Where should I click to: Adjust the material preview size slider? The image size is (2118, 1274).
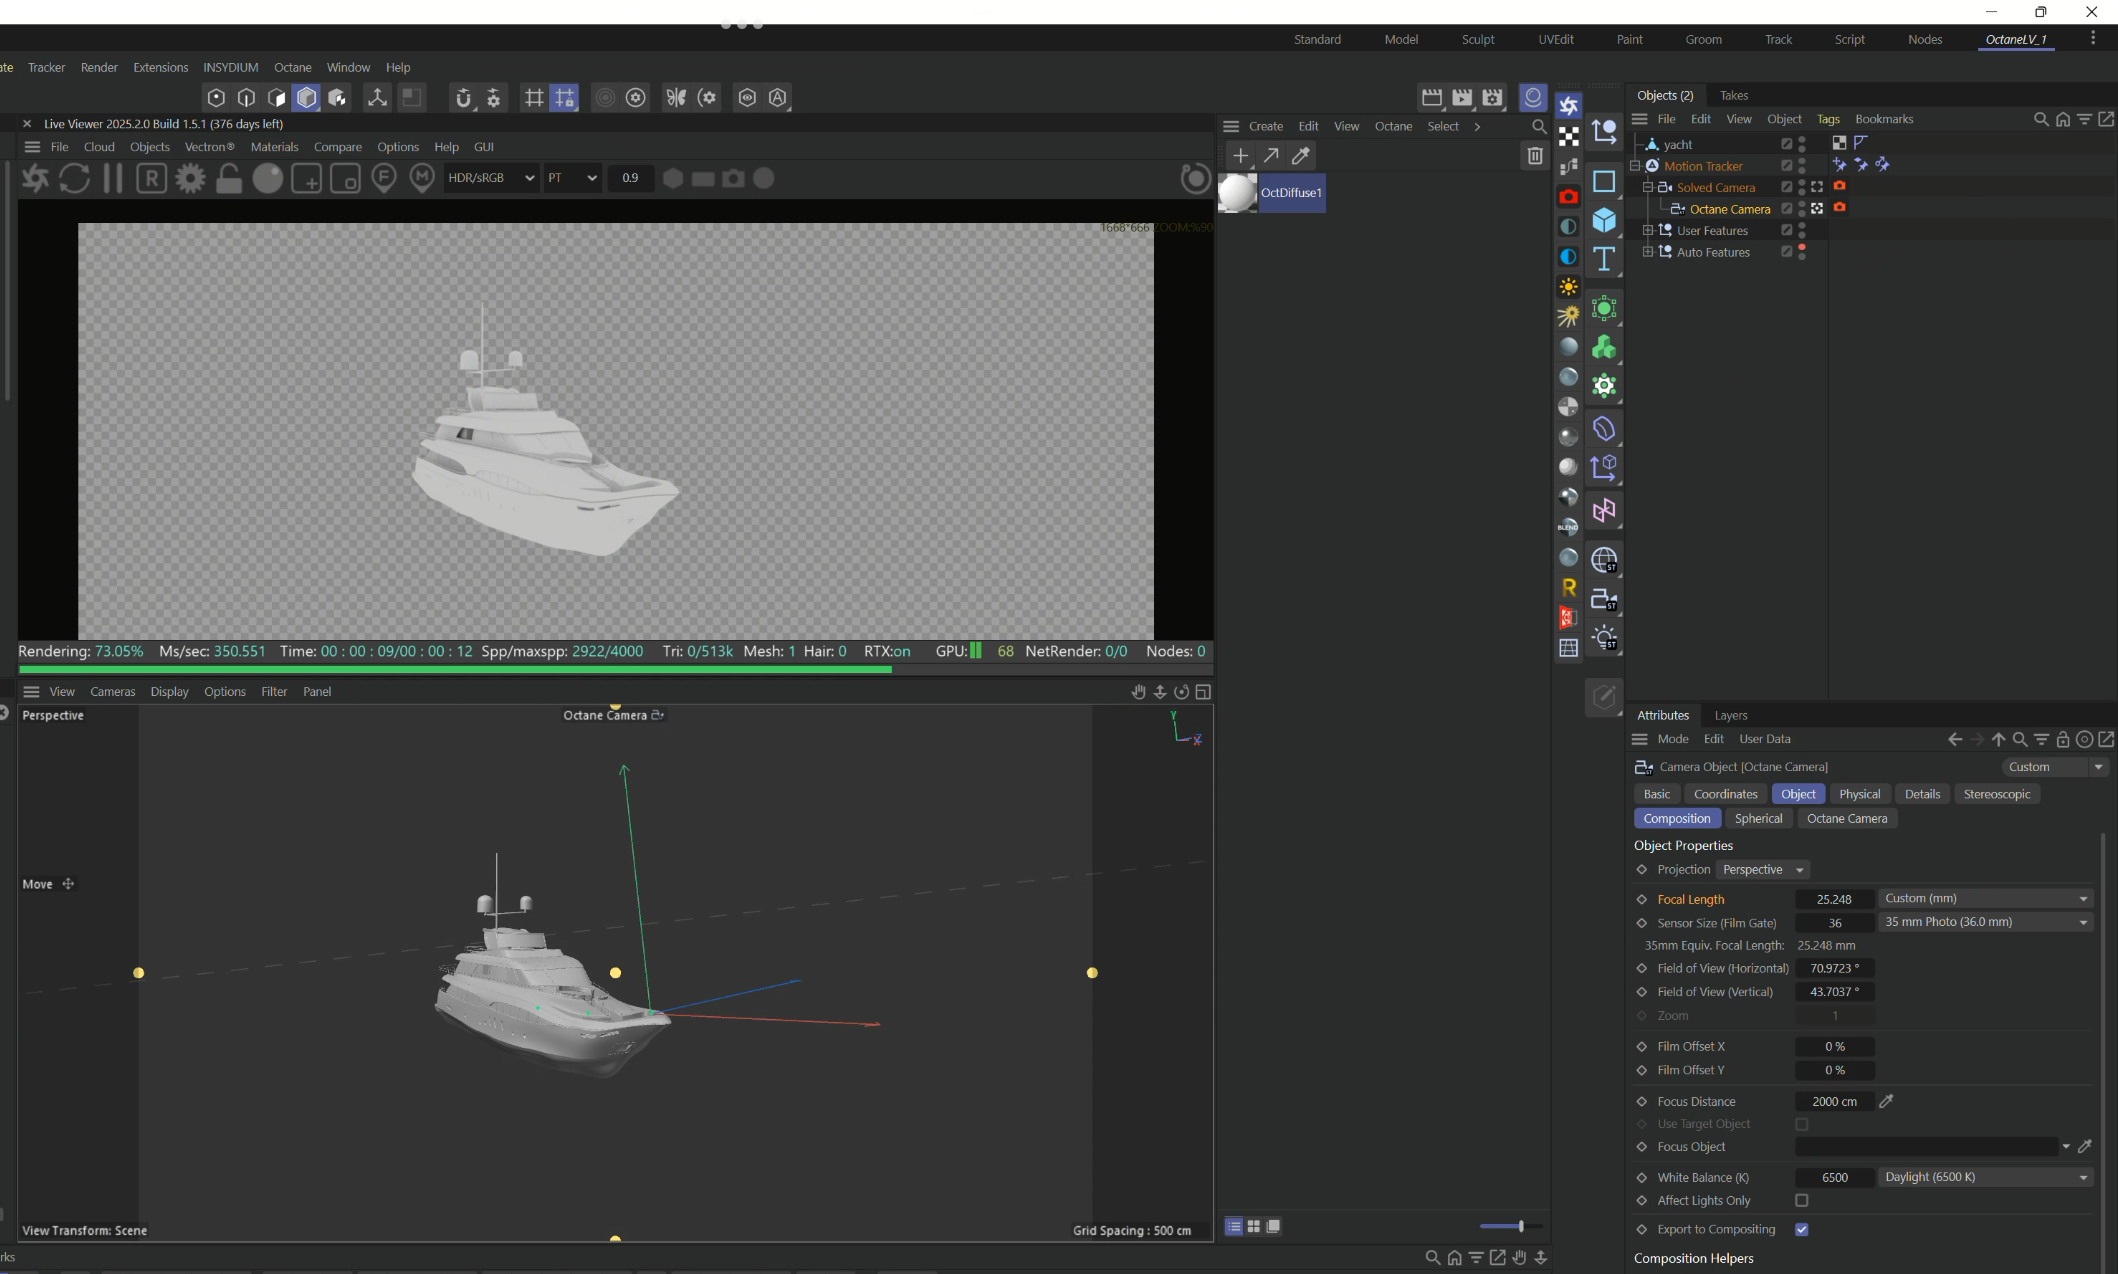(1520, 1226)
